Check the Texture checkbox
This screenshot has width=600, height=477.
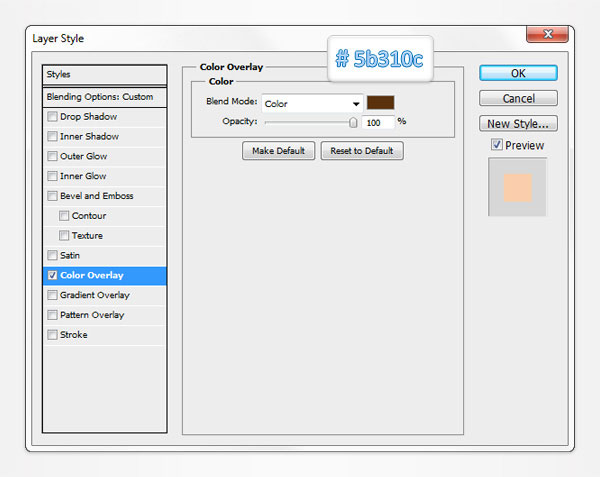64,235
